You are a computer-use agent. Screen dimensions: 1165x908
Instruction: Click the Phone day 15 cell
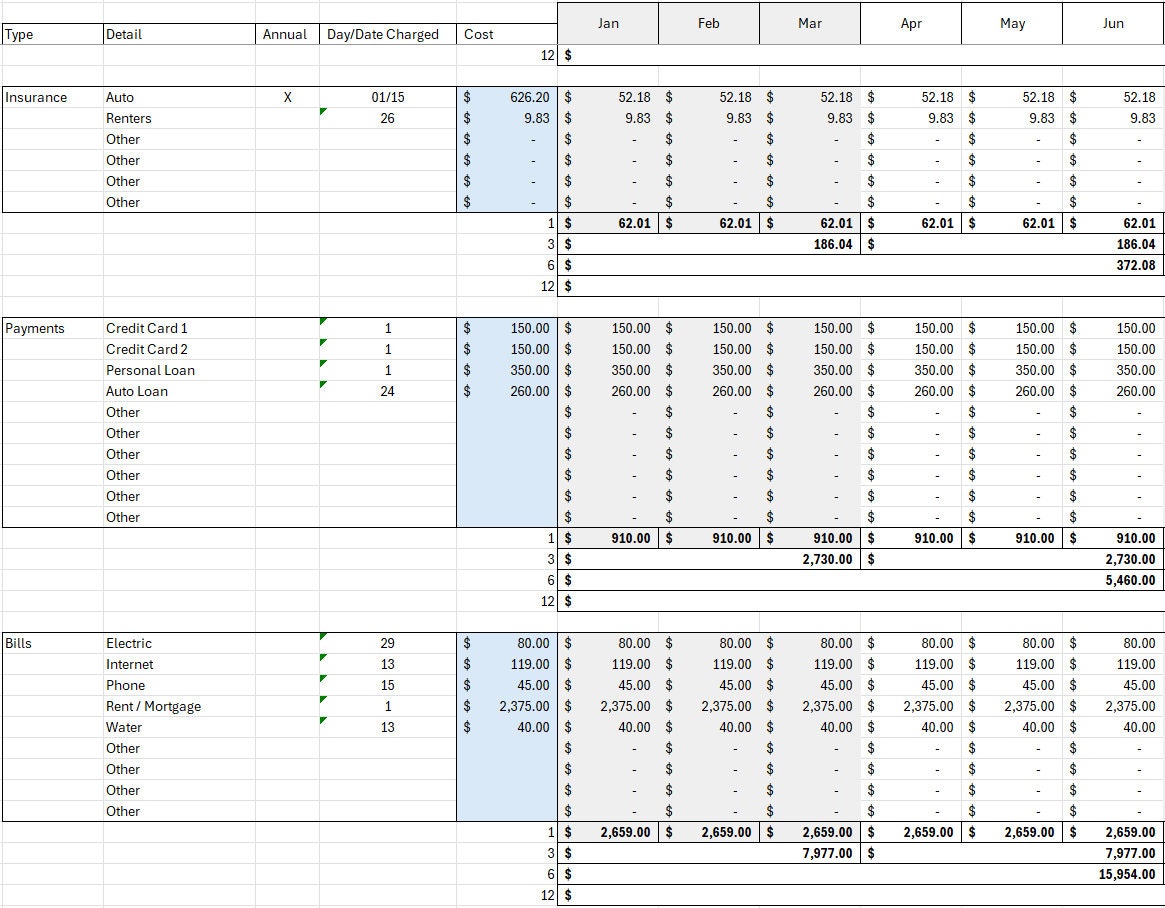(x=388, y=685)
